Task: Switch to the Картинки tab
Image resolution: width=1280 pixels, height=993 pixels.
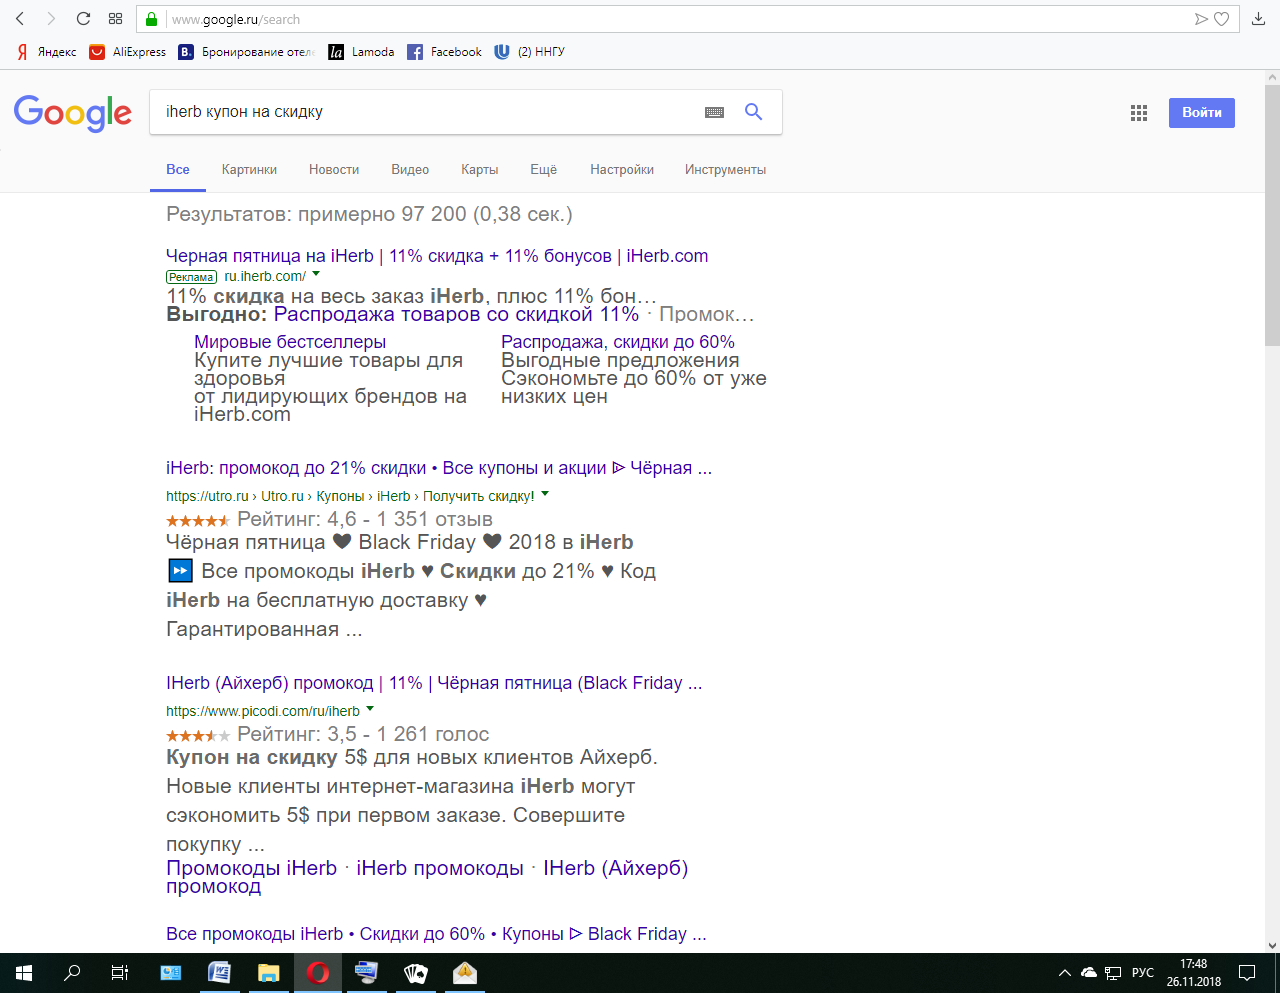Action: 249,170
